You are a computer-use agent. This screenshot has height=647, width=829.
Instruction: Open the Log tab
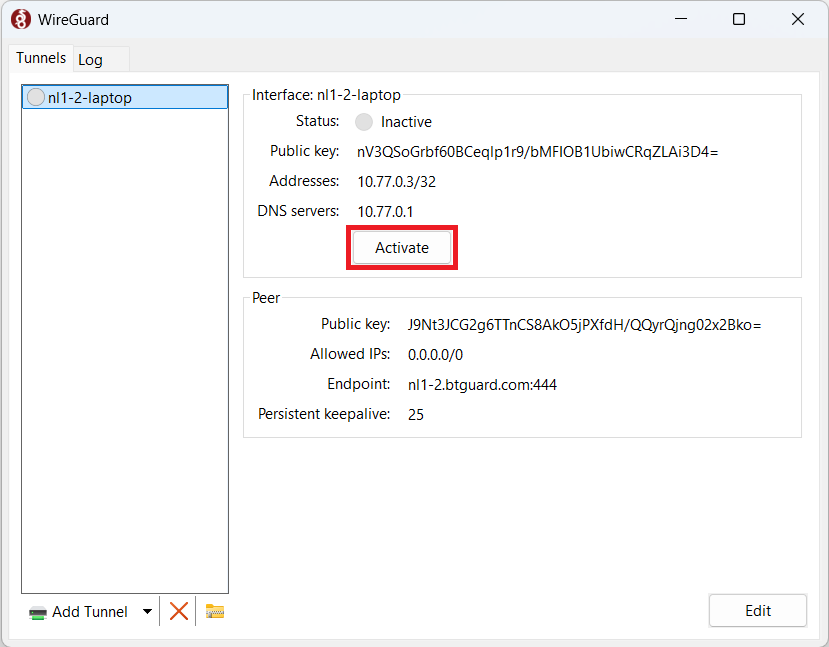tap(90, 60)
